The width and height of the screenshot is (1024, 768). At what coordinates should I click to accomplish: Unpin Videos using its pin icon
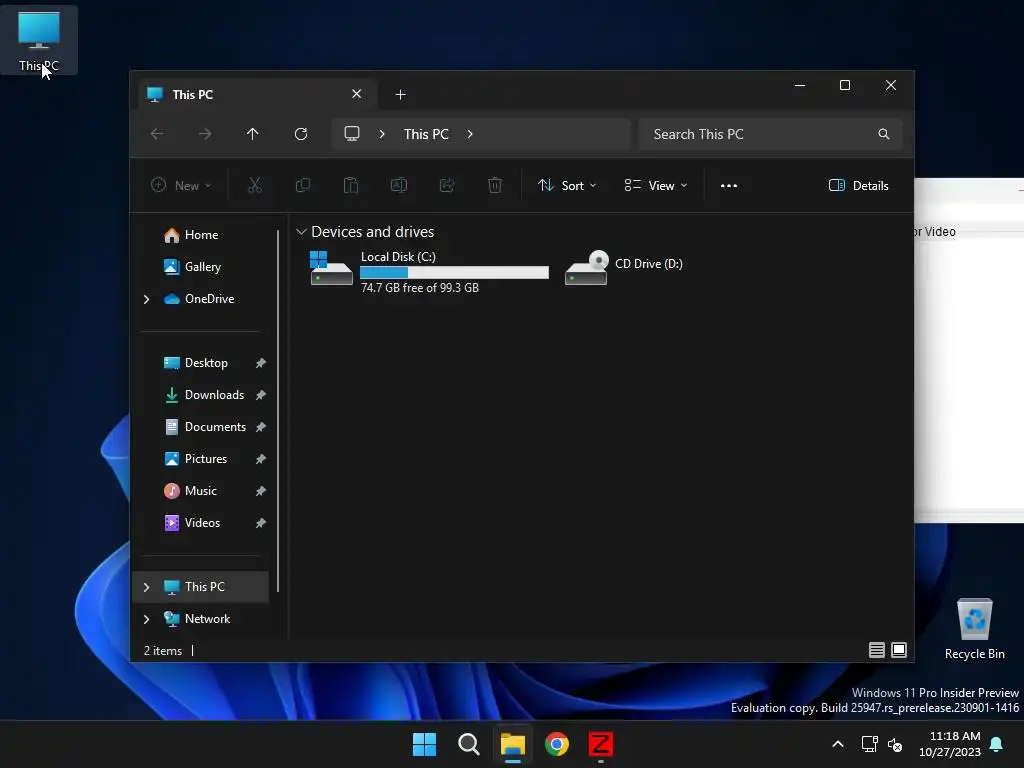261,523
